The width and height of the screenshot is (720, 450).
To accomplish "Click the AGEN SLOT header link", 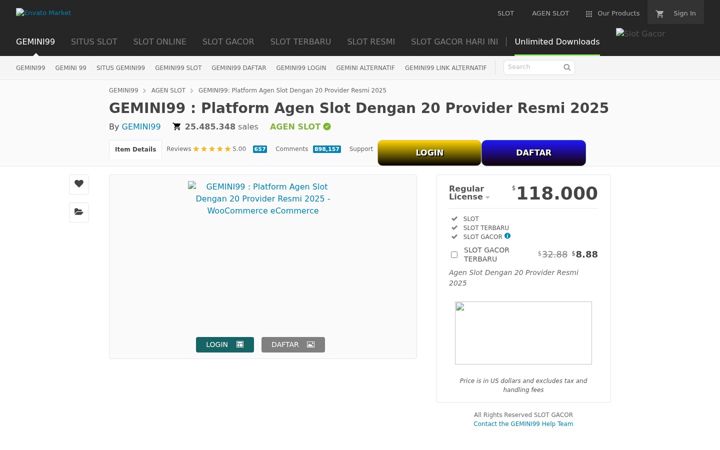I will pyautogui.click(x=550, y=14).
